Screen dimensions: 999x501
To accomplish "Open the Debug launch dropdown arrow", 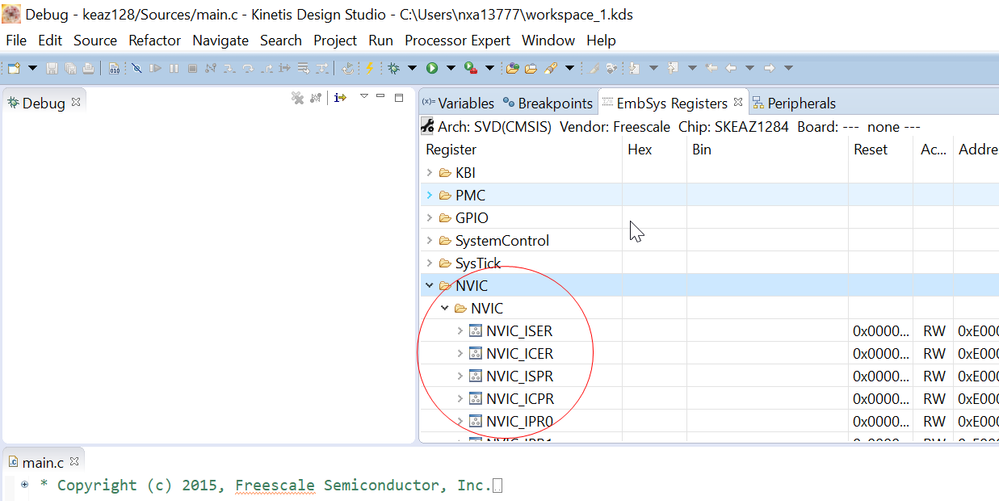I will pos(412,68).
